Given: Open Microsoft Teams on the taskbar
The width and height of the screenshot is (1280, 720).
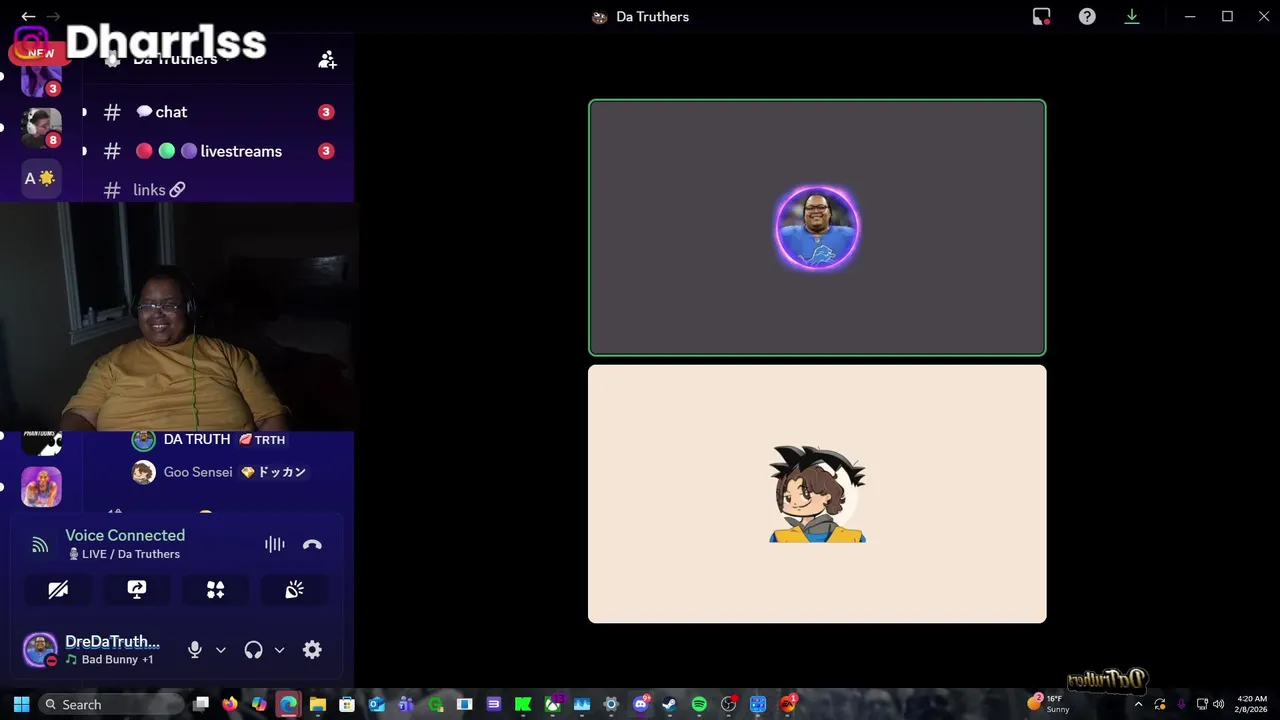Looking at the screenshot, I should [x=406, y=704].
